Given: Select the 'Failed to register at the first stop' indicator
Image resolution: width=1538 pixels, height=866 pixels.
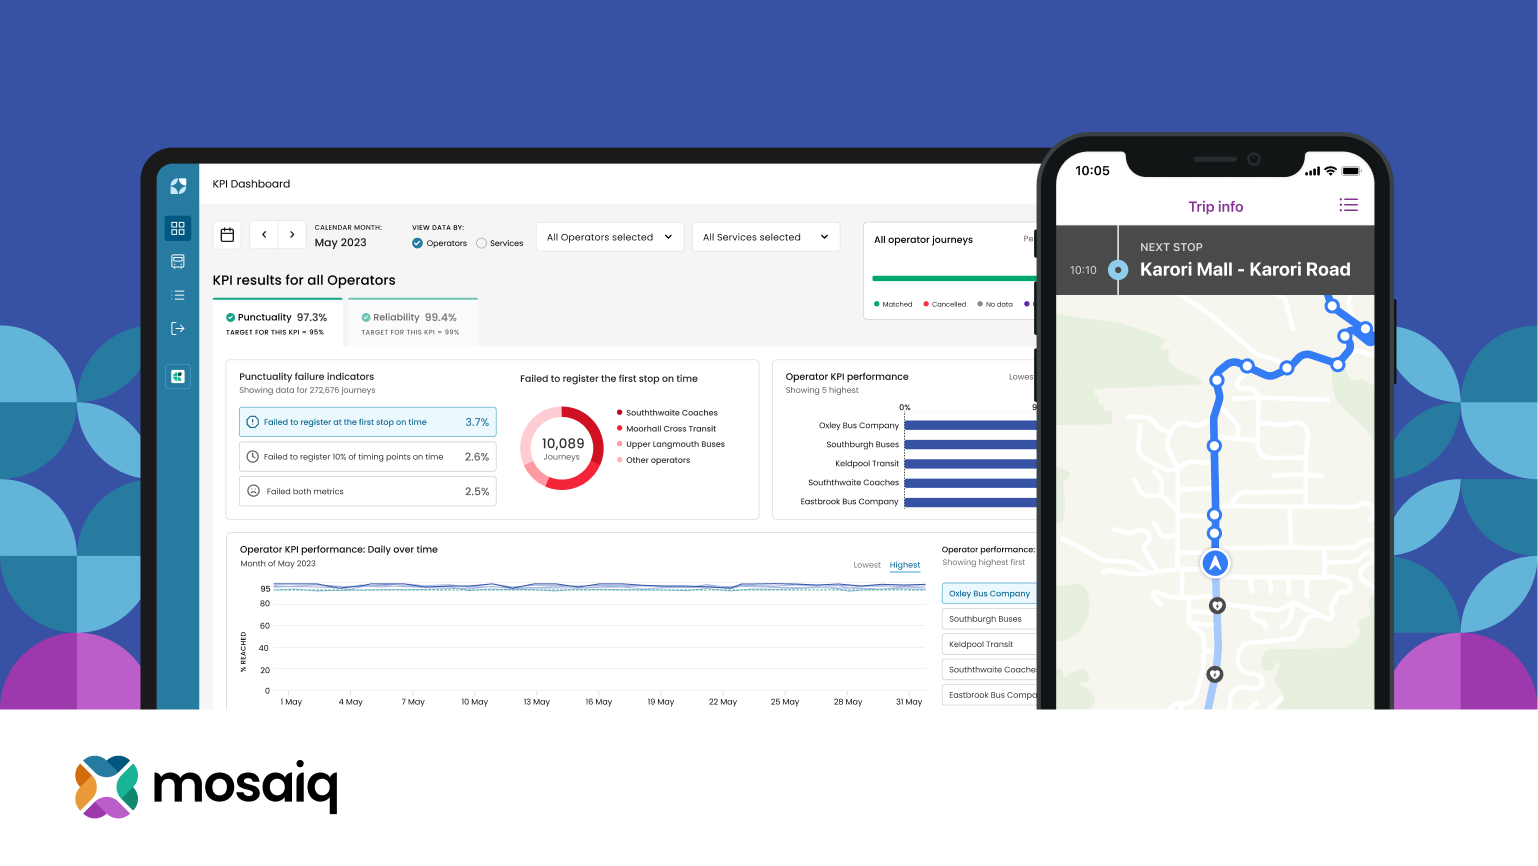Looking at the screenshot, I should coord(367,422).
